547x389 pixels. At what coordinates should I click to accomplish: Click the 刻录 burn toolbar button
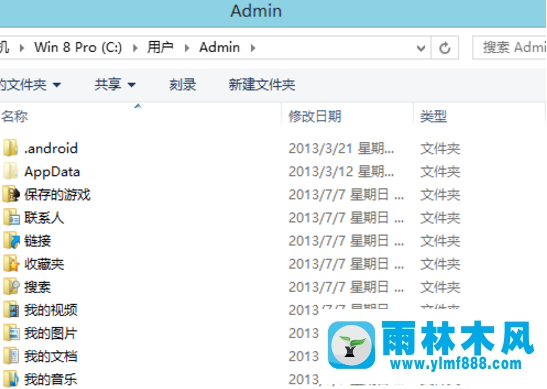[x=182, y=84]
